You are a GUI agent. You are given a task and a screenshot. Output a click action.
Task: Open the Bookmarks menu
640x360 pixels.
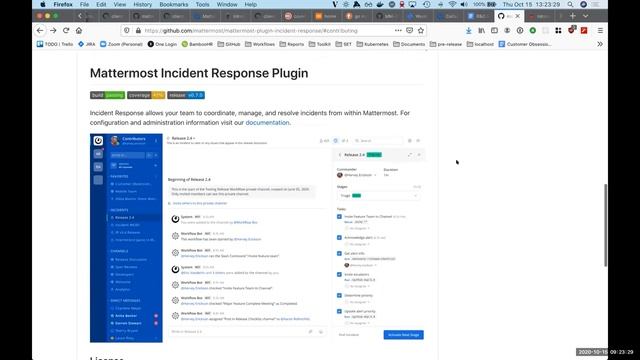174,4
